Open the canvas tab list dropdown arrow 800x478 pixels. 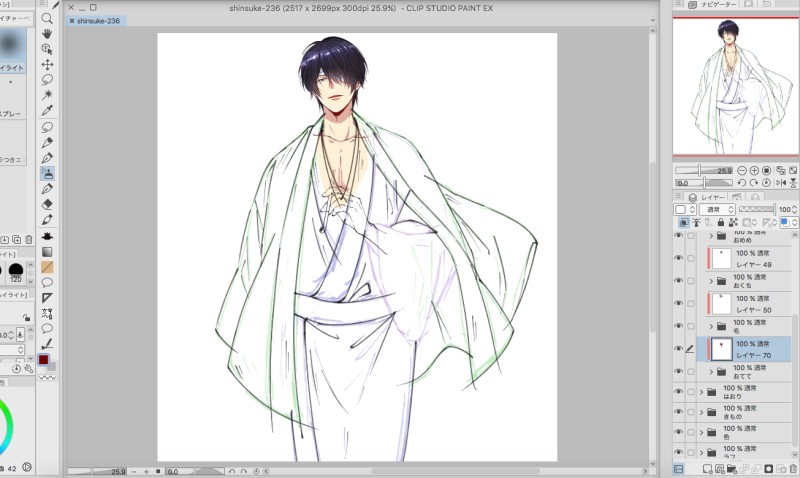coord(653,20)
